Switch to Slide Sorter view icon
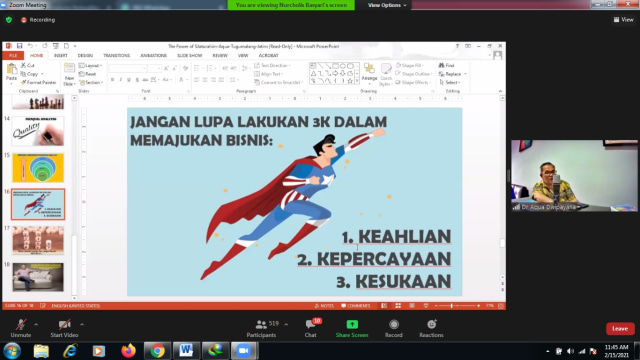Image resolution: width=640 pixels, height=360 pixels. (x=398, y=306)
